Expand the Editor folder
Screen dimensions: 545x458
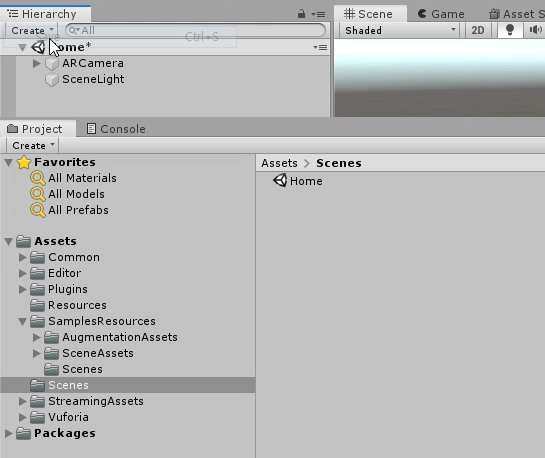click(x=23, y=273)
